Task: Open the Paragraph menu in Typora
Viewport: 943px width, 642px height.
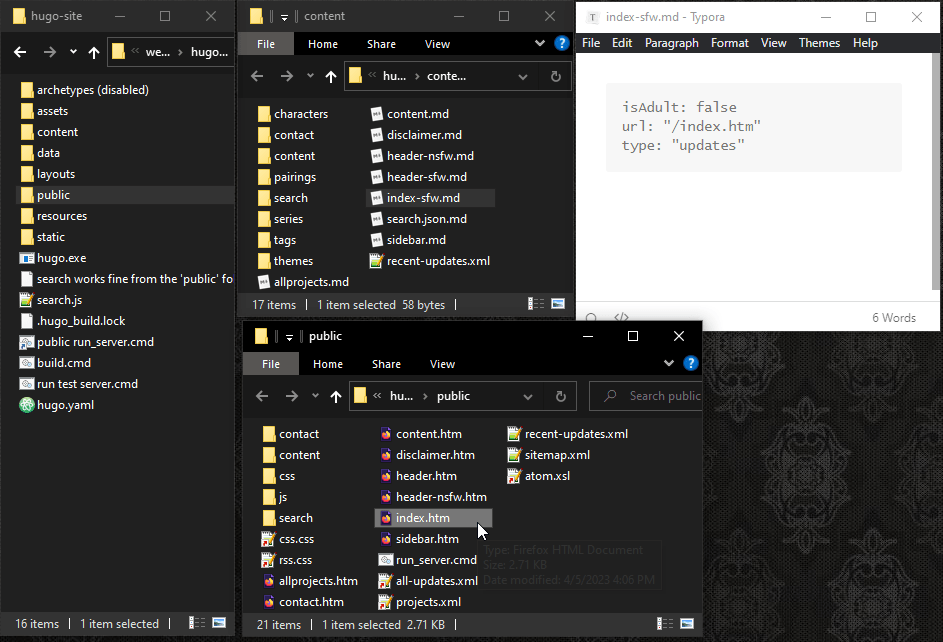Action: pos(671,43)
